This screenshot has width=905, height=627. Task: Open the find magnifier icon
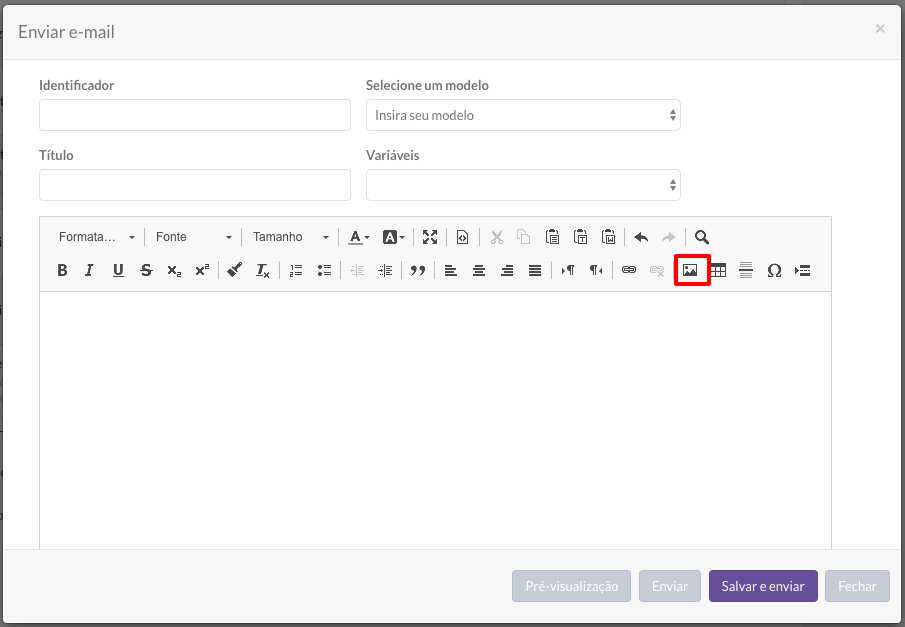(701, 237)
